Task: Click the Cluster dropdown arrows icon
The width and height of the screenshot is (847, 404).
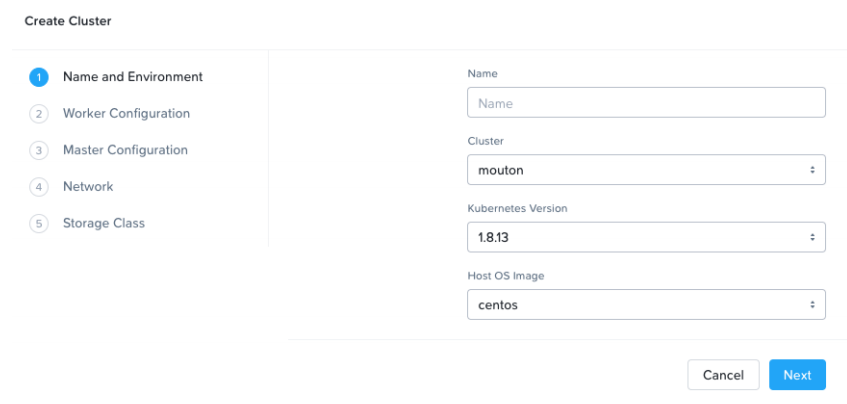Action: 812,170
